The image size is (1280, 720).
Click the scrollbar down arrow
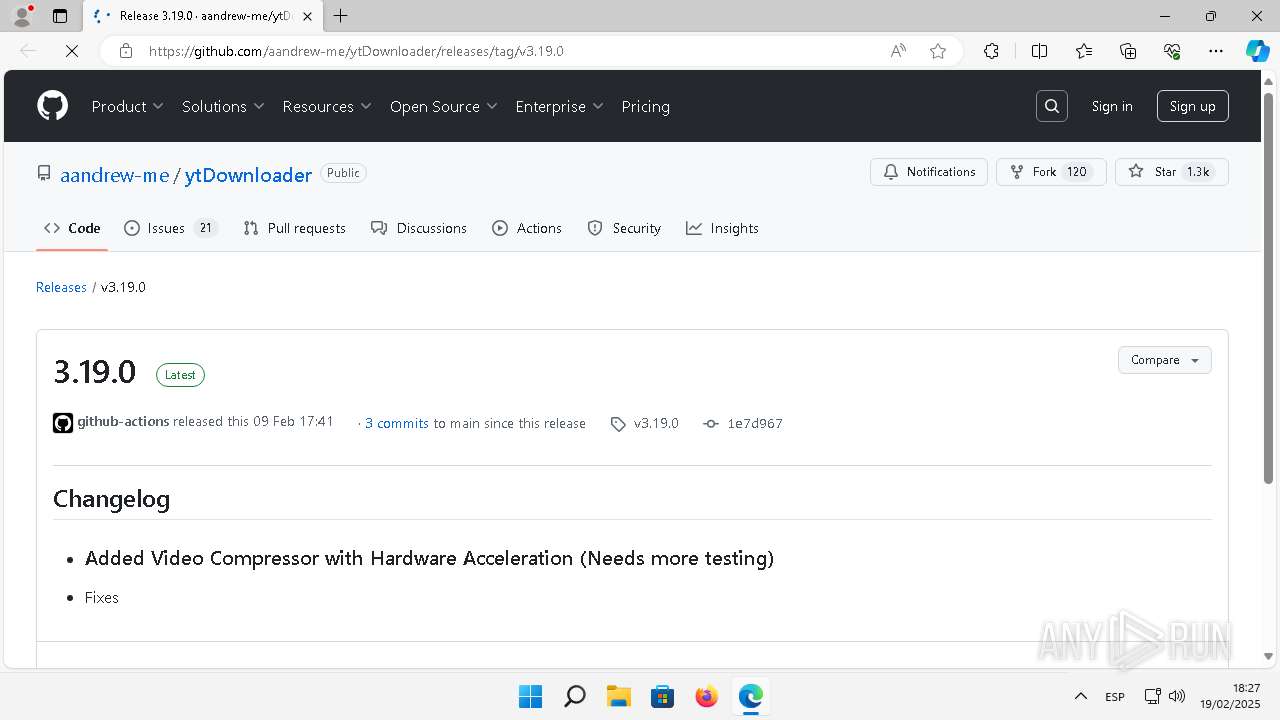(x=1269, y=656)
